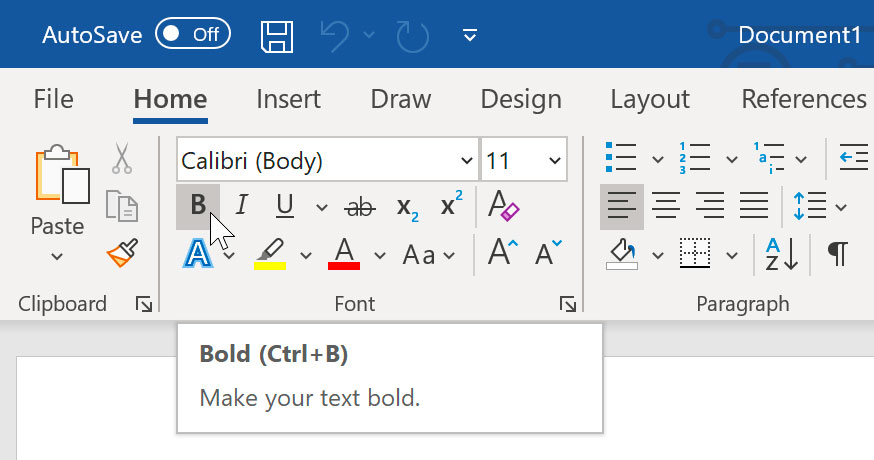Click the Clear All Formatting icon

click(x=504, y=206)
